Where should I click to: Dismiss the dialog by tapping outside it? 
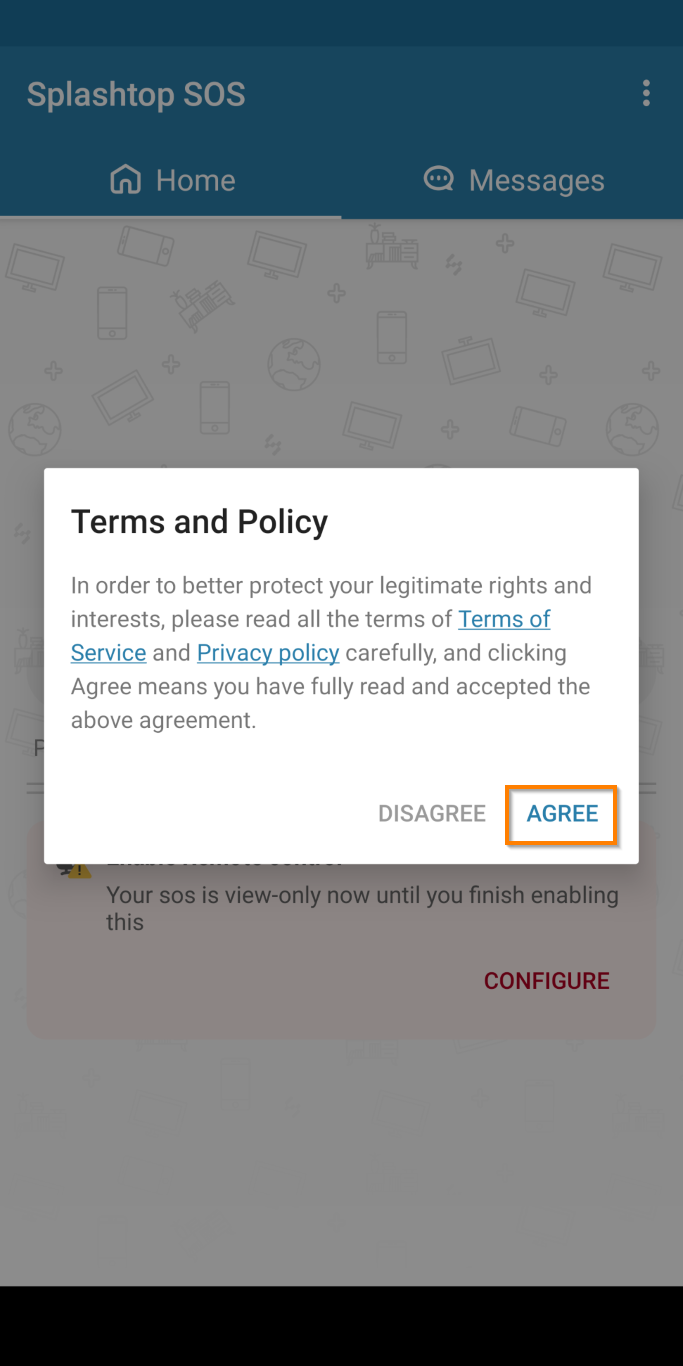[x=341, y=1150]
